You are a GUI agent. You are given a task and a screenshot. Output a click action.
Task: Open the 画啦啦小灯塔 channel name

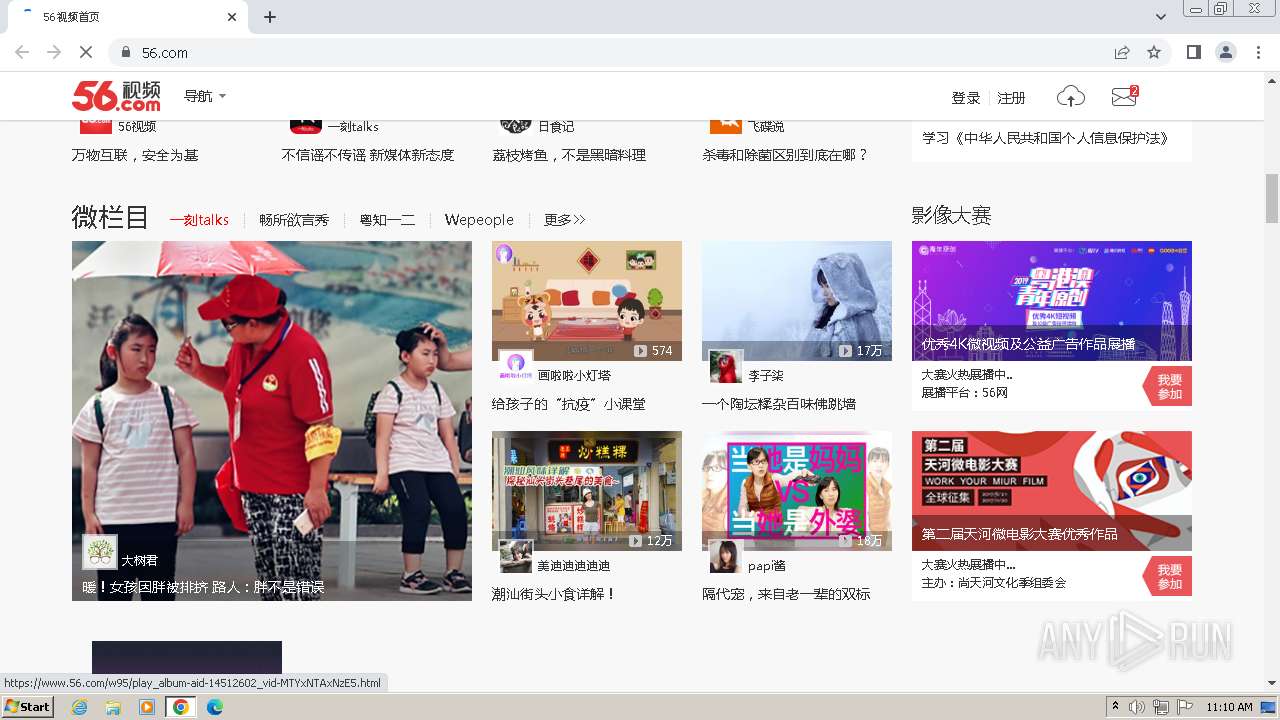coord(574,376)
